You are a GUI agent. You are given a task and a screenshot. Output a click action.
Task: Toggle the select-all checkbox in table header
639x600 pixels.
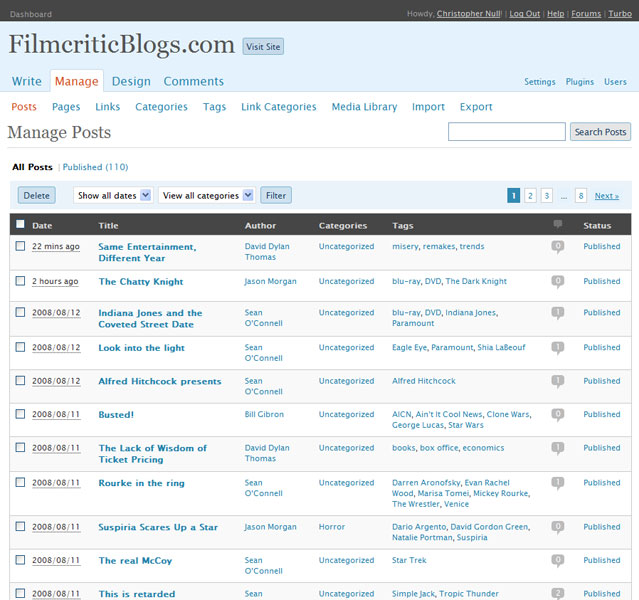20,225
